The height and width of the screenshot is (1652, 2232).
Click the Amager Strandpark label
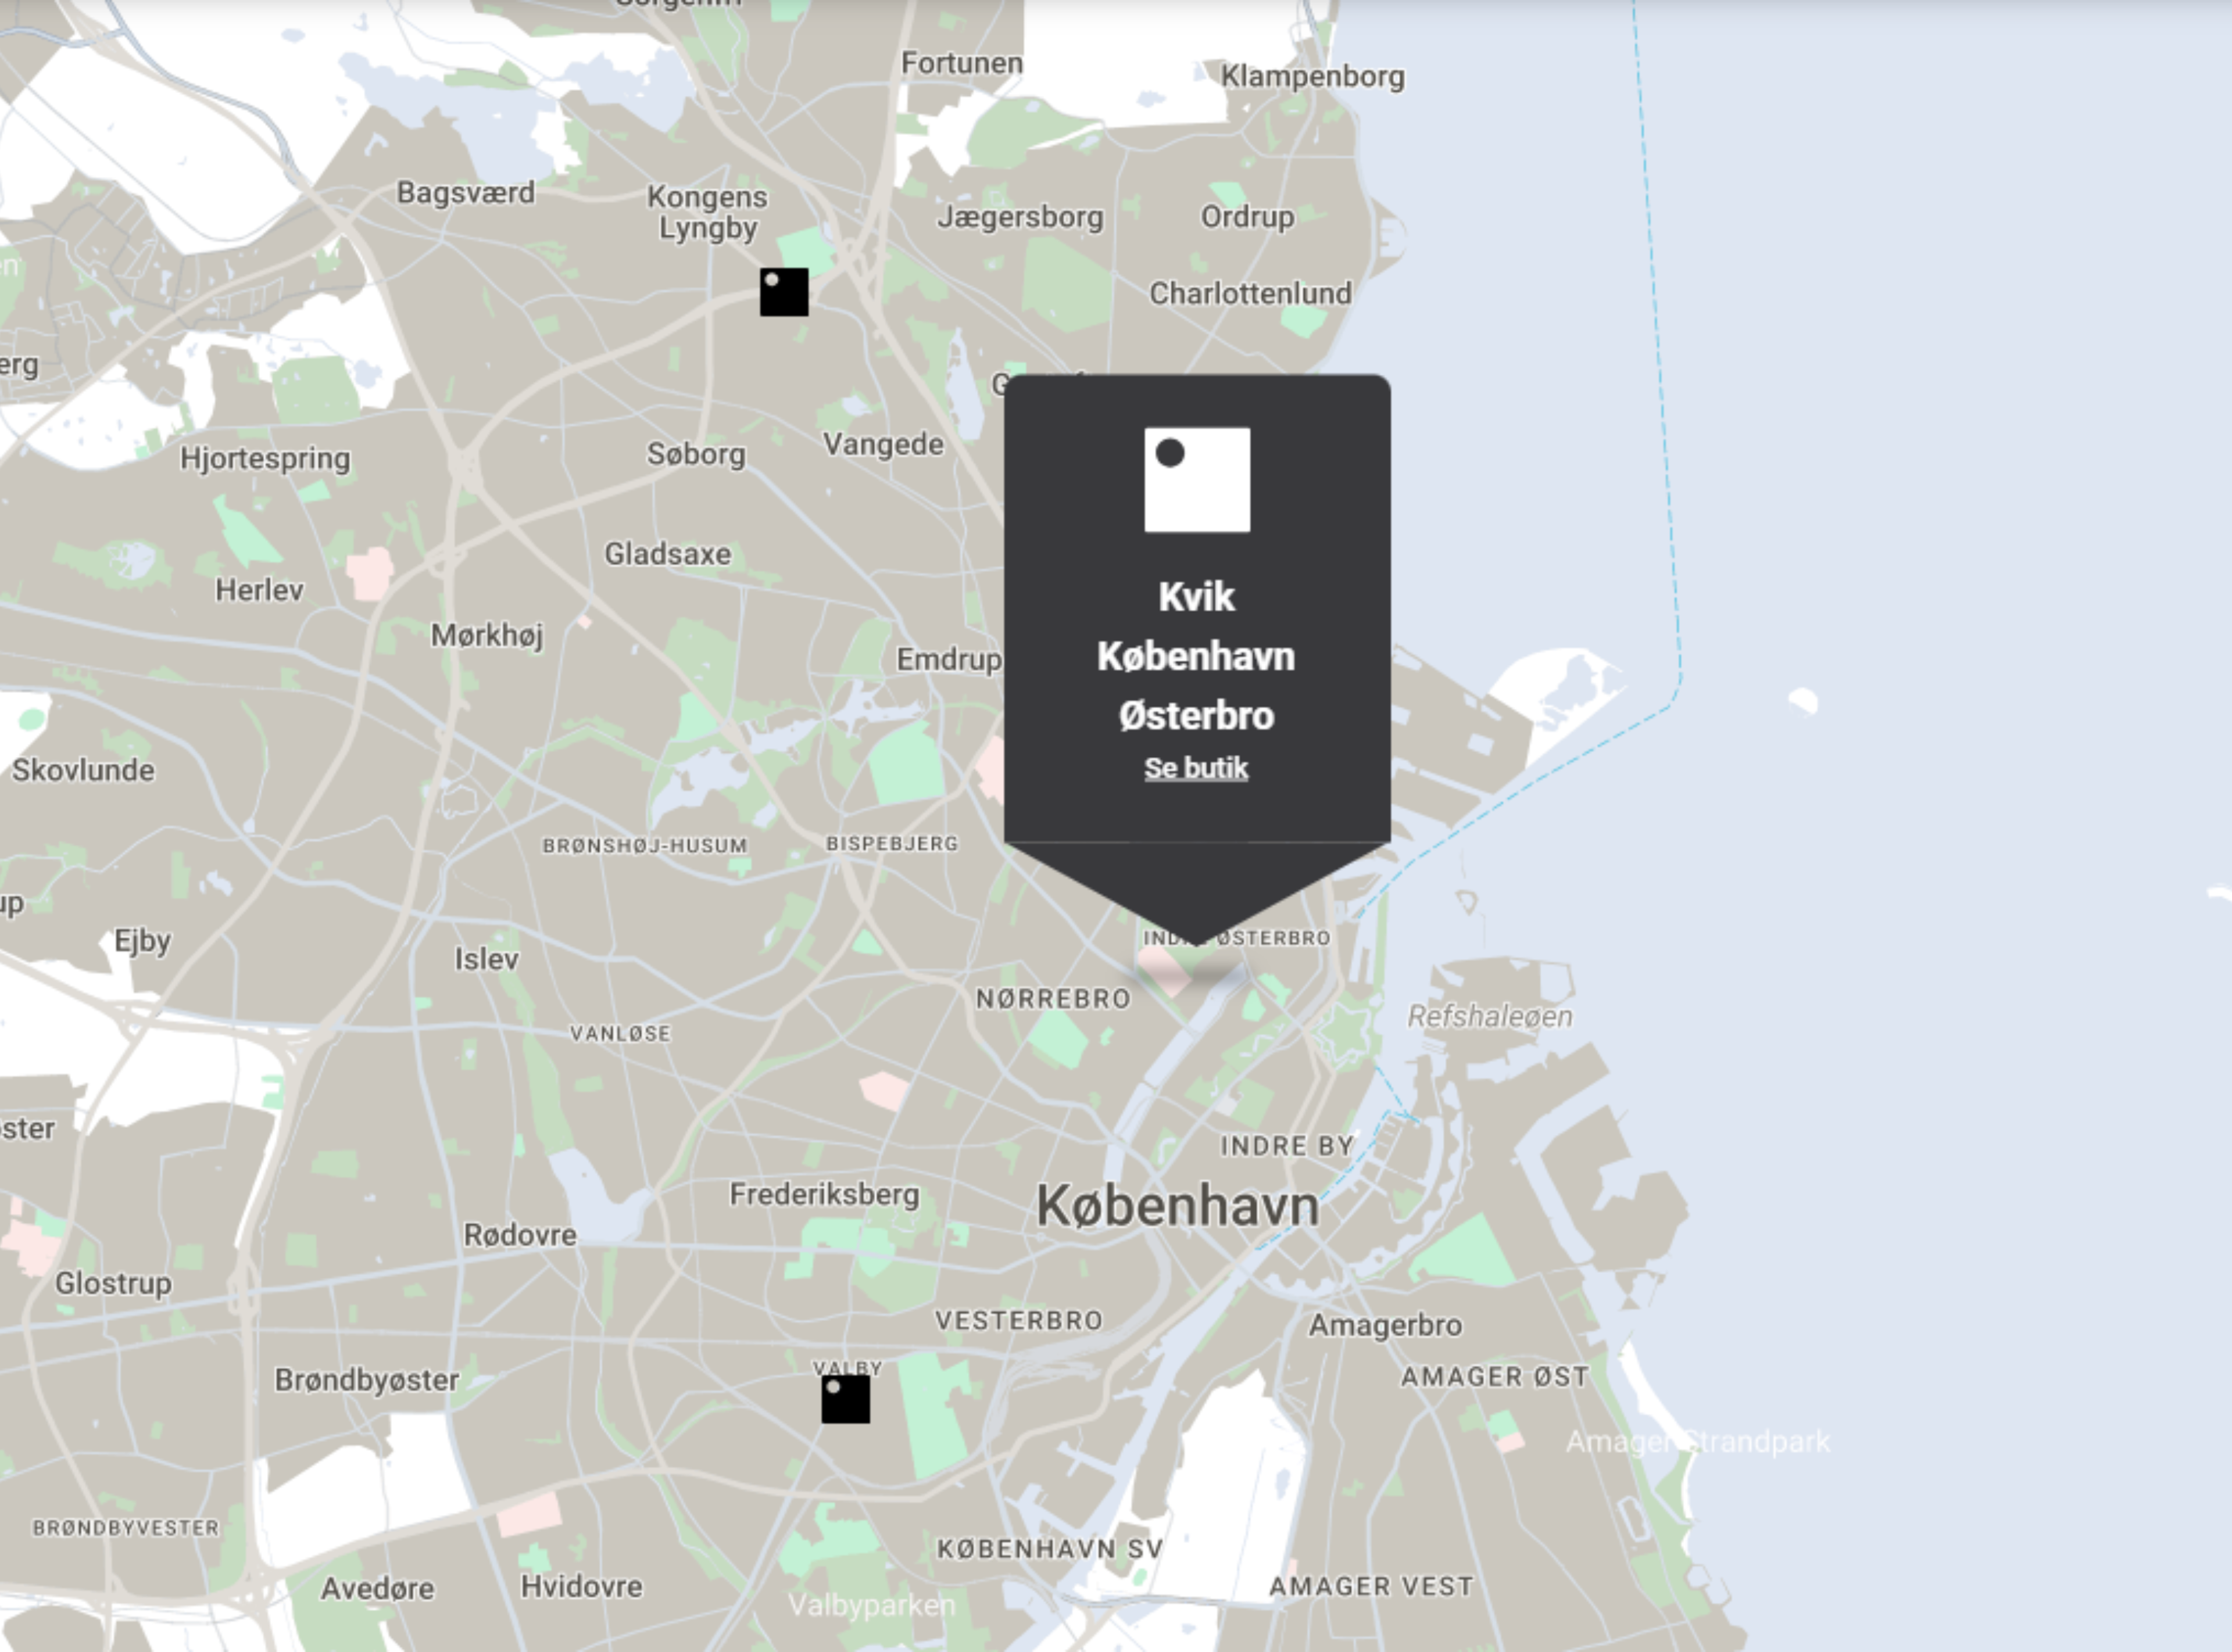(1697, 1441)
